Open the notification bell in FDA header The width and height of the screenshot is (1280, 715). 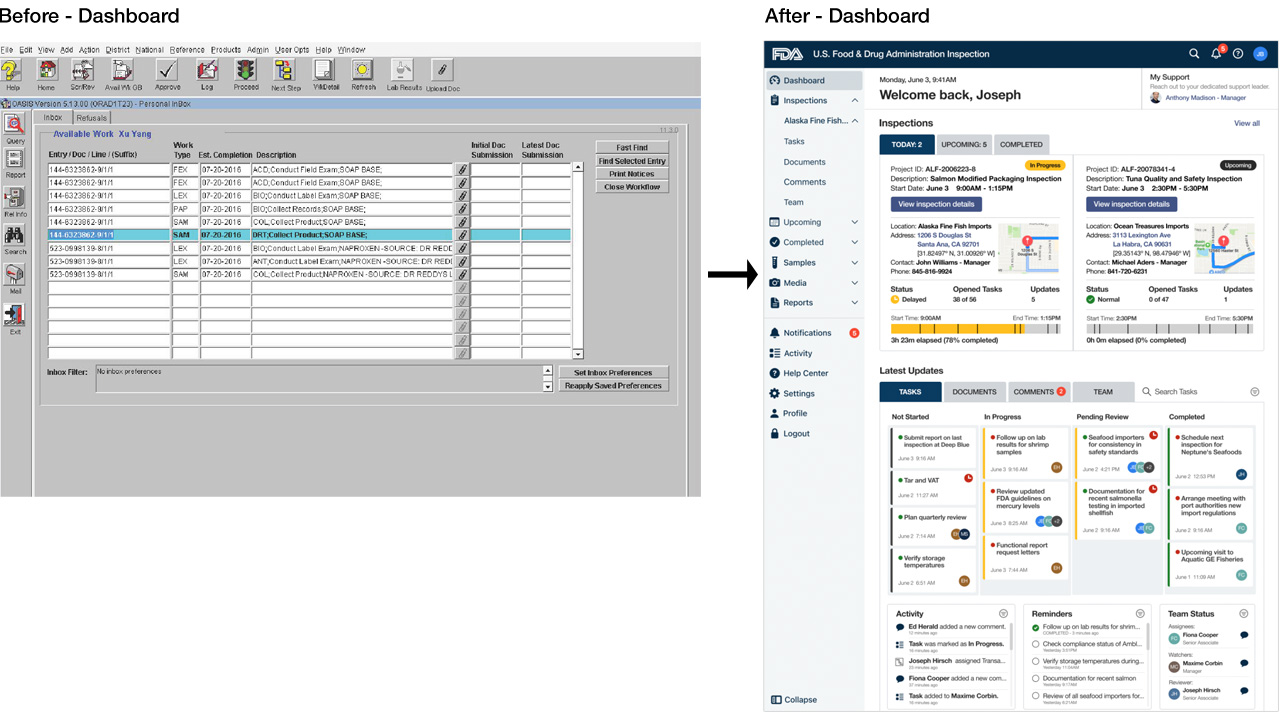[1217, 54]
